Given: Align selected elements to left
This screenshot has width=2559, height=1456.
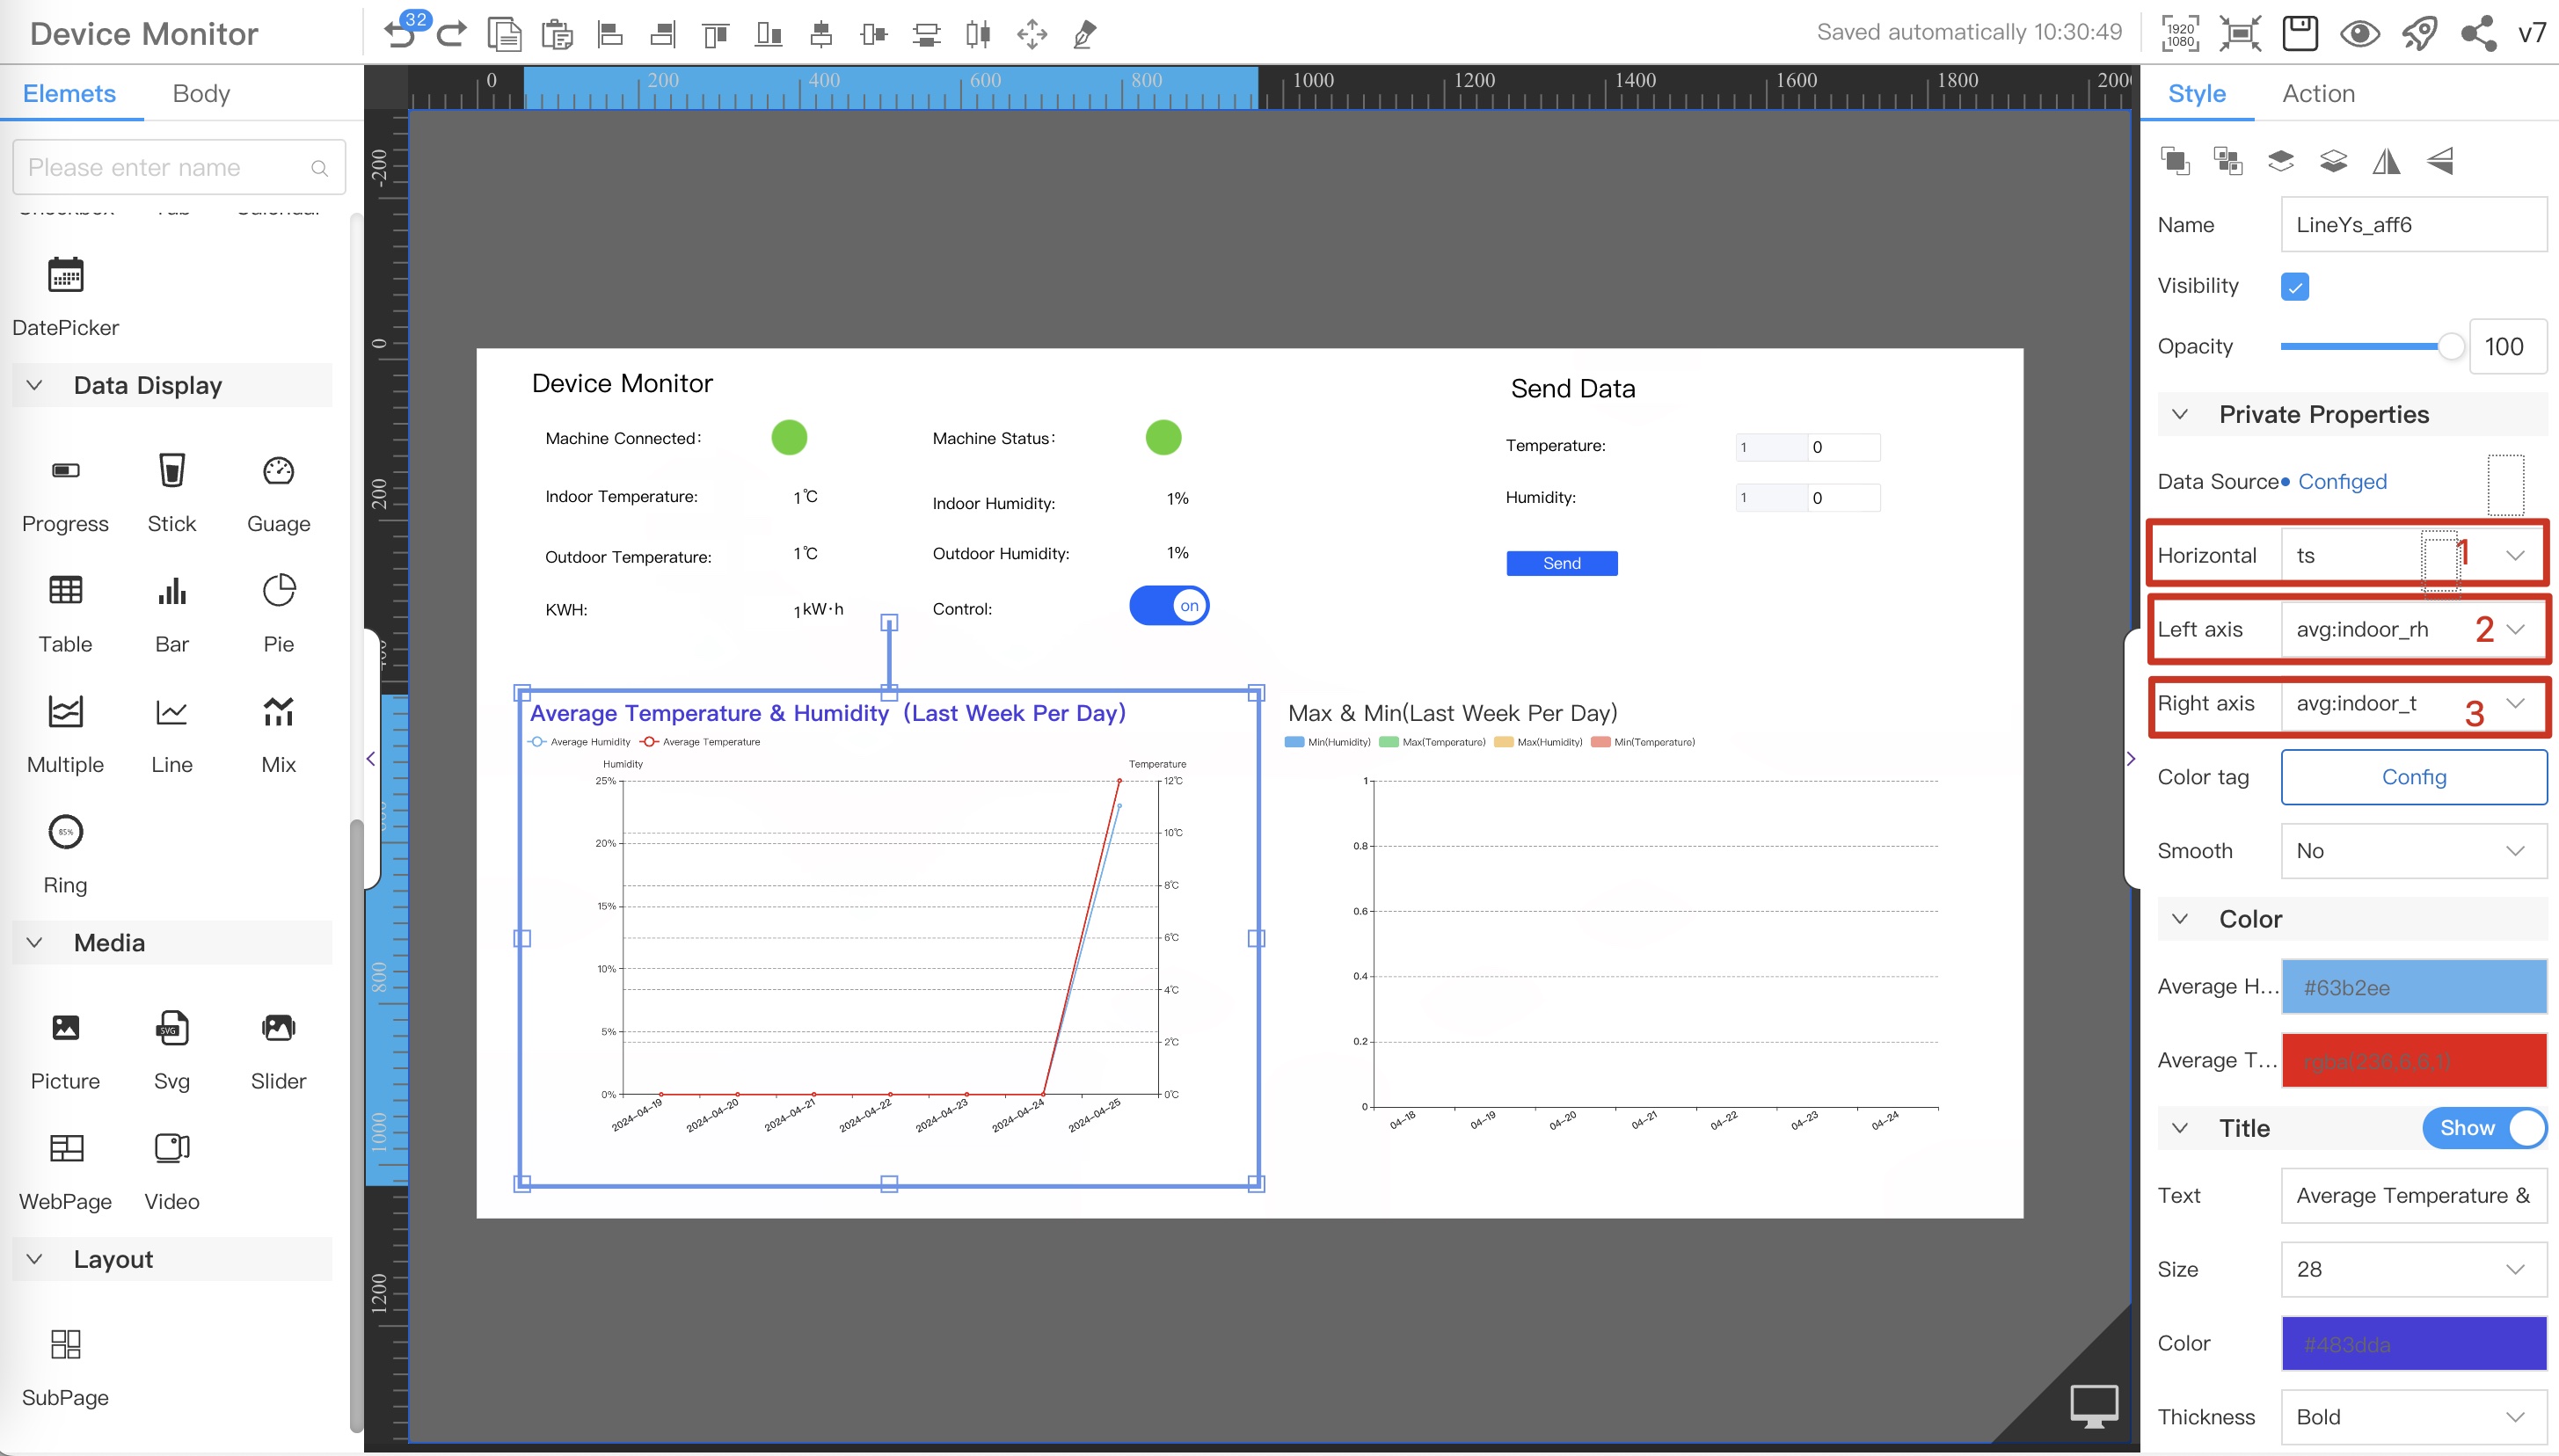Looking at the screenshot, I should (x=610, y=34).
